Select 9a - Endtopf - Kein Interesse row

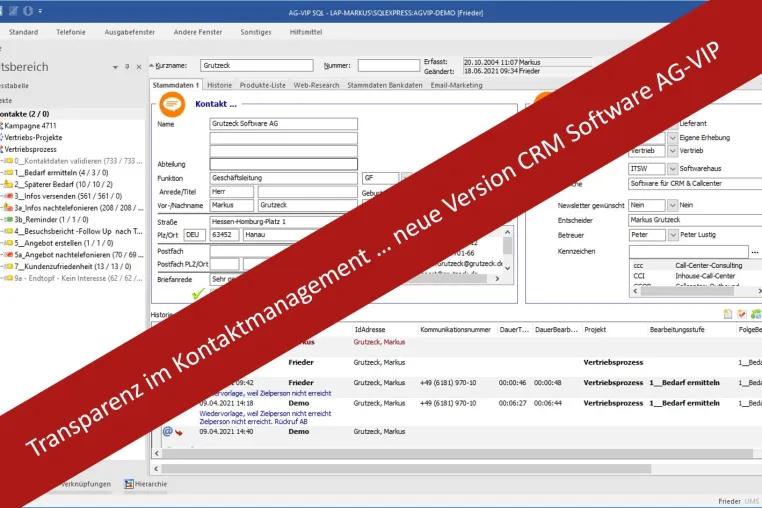tap(78, 278)
